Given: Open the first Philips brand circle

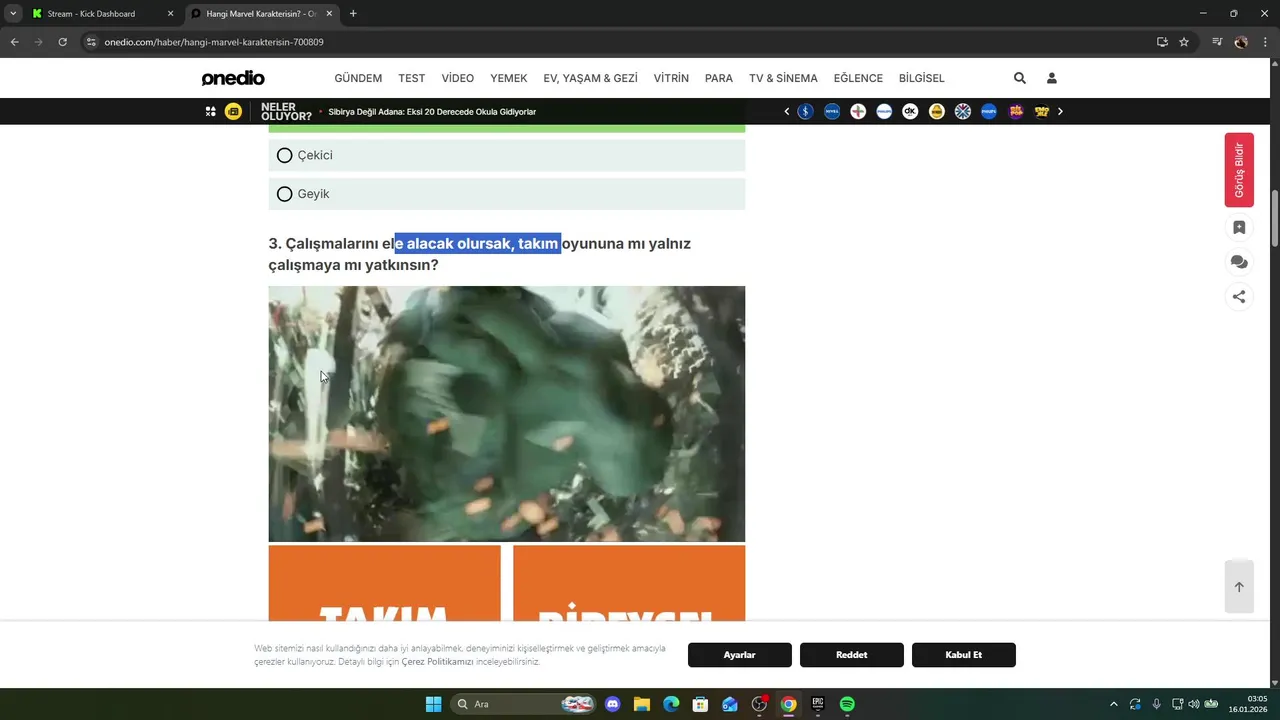Looking at the screenshot, I should (x=884, y=111).
